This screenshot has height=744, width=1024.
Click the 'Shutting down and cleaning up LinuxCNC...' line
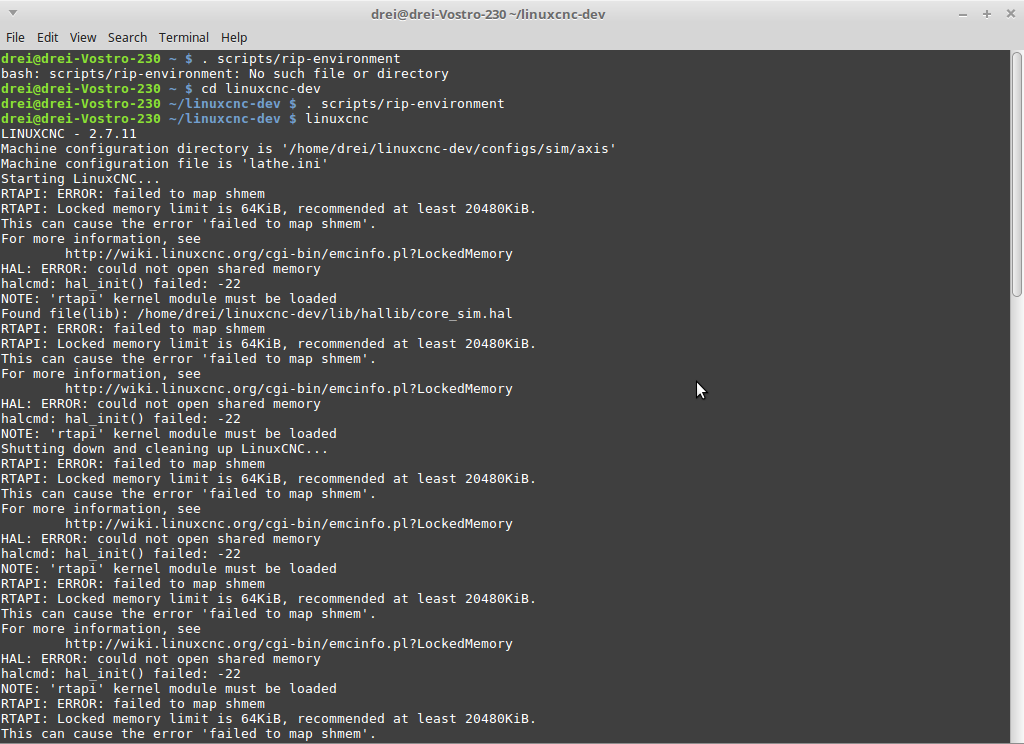165,449
